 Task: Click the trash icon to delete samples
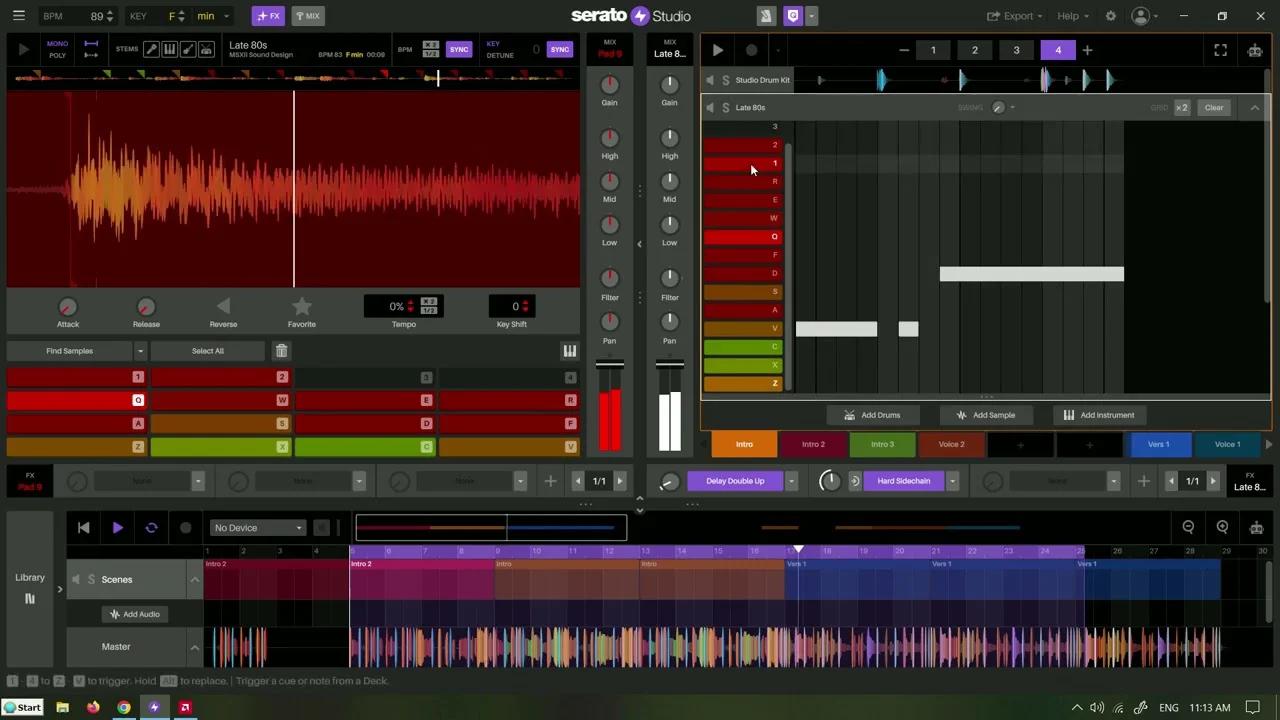click(x=281, y=350)
